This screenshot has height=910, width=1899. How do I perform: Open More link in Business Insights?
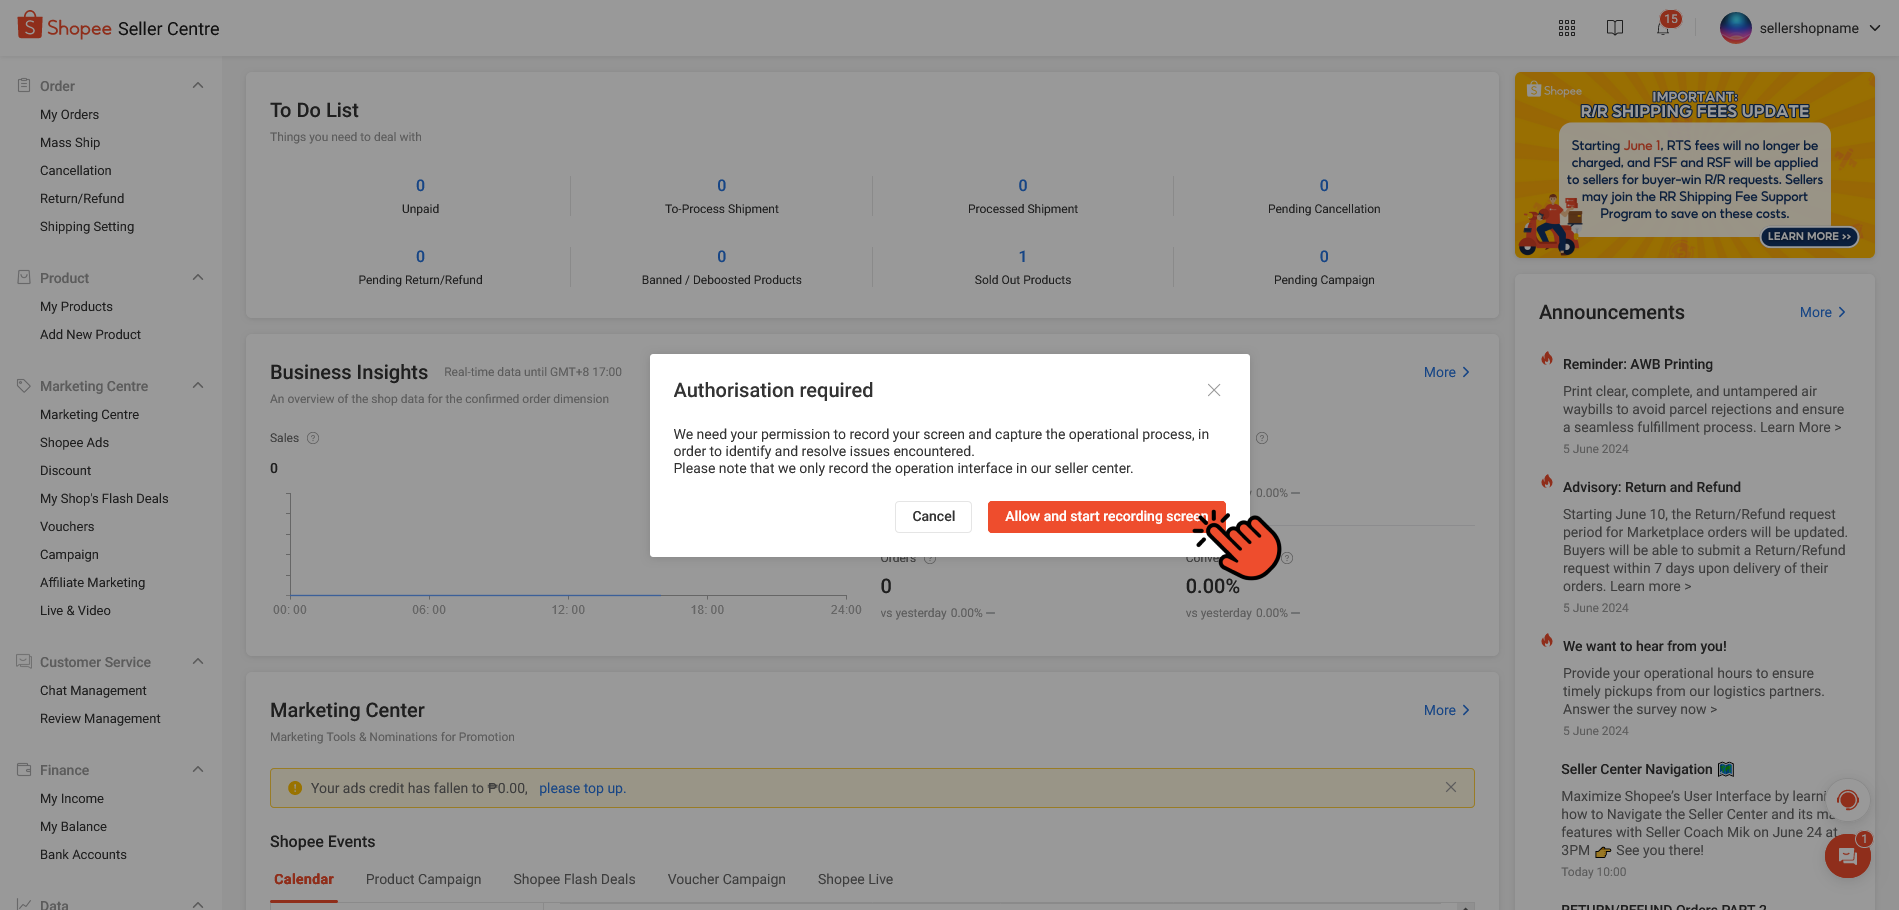pos(1446,372)
